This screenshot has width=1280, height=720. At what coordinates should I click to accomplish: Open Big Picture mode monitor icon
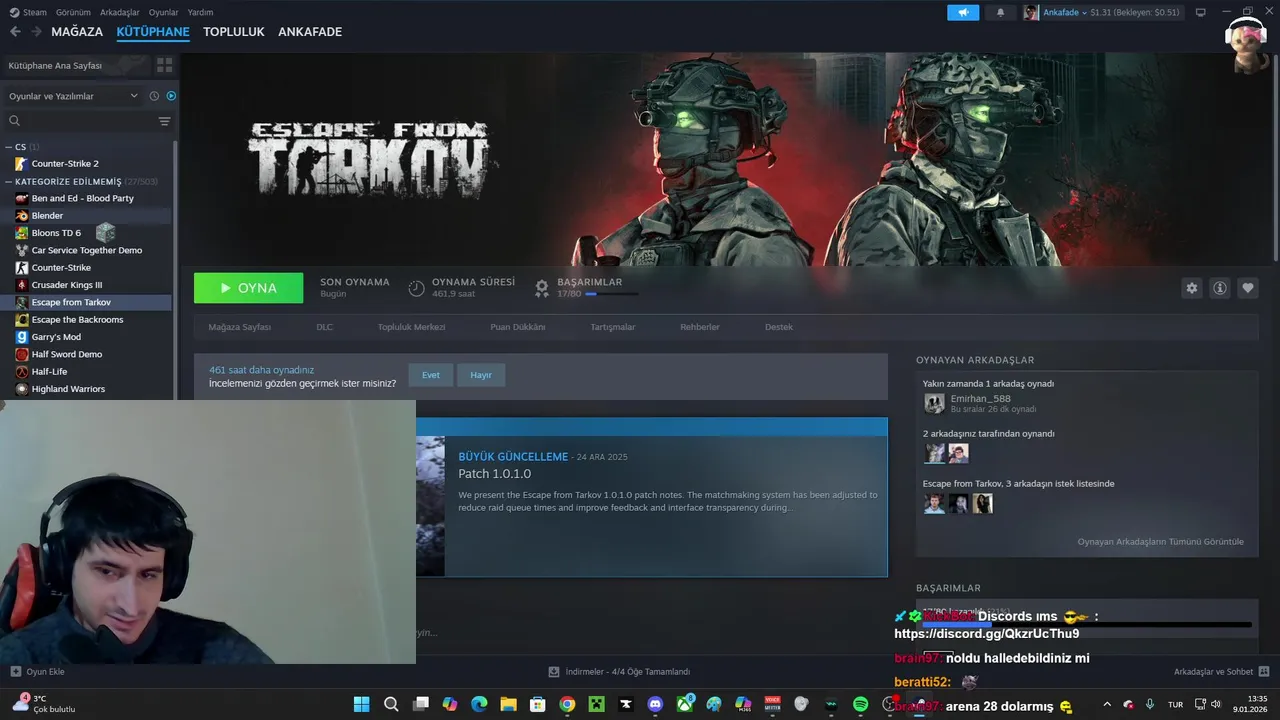click(1201, 12)
